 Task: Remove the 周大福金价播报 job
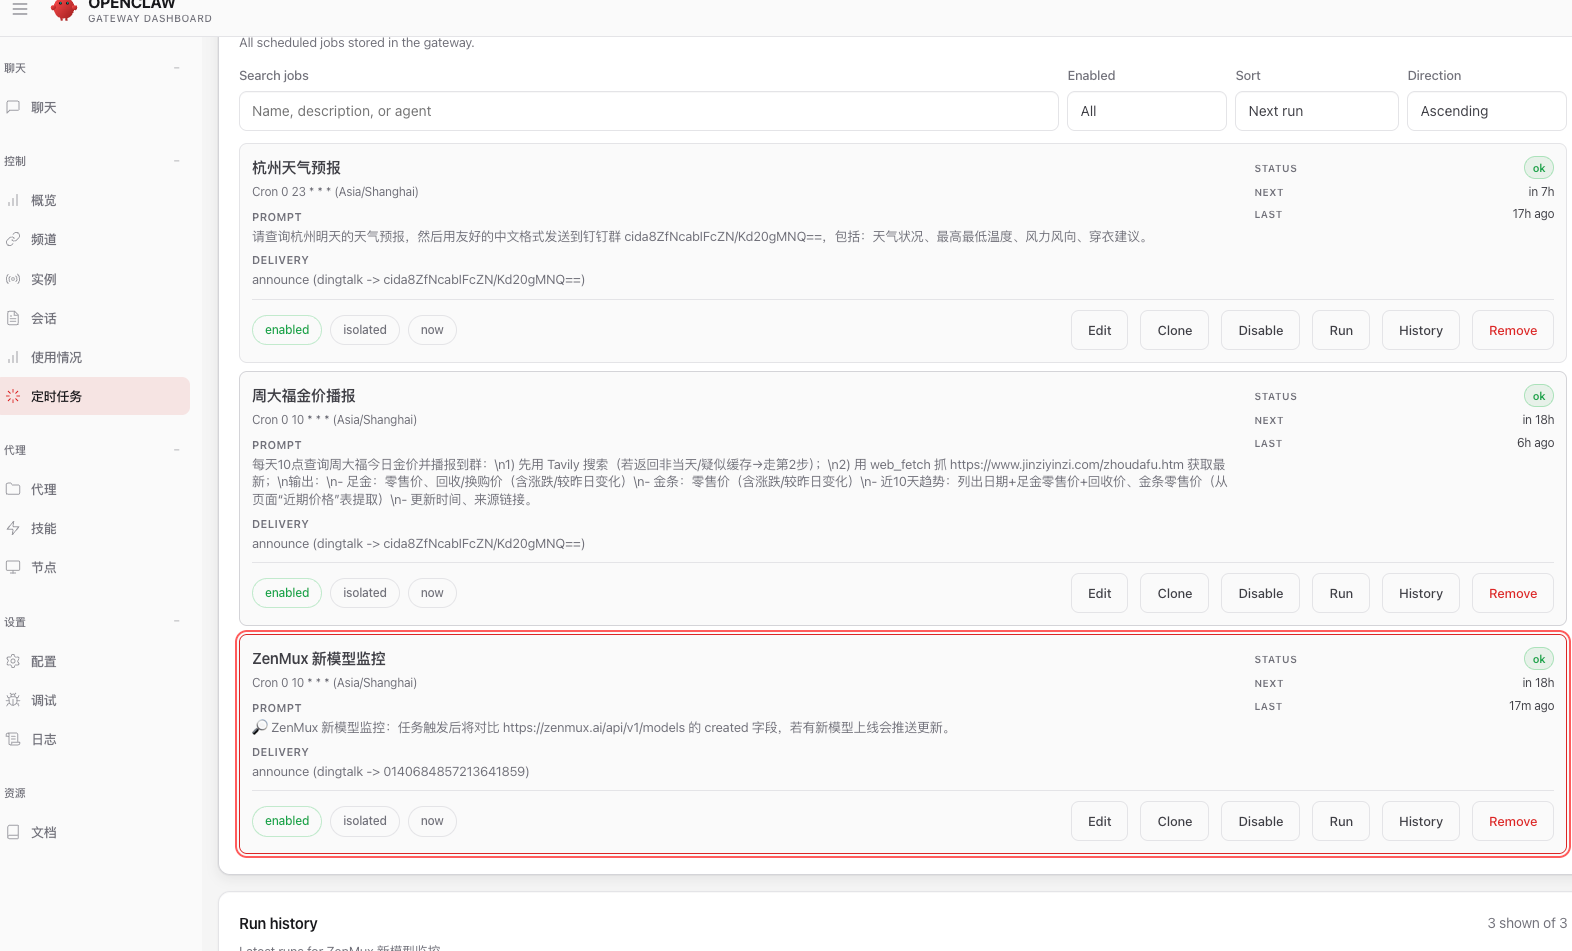click(1513, 593)
